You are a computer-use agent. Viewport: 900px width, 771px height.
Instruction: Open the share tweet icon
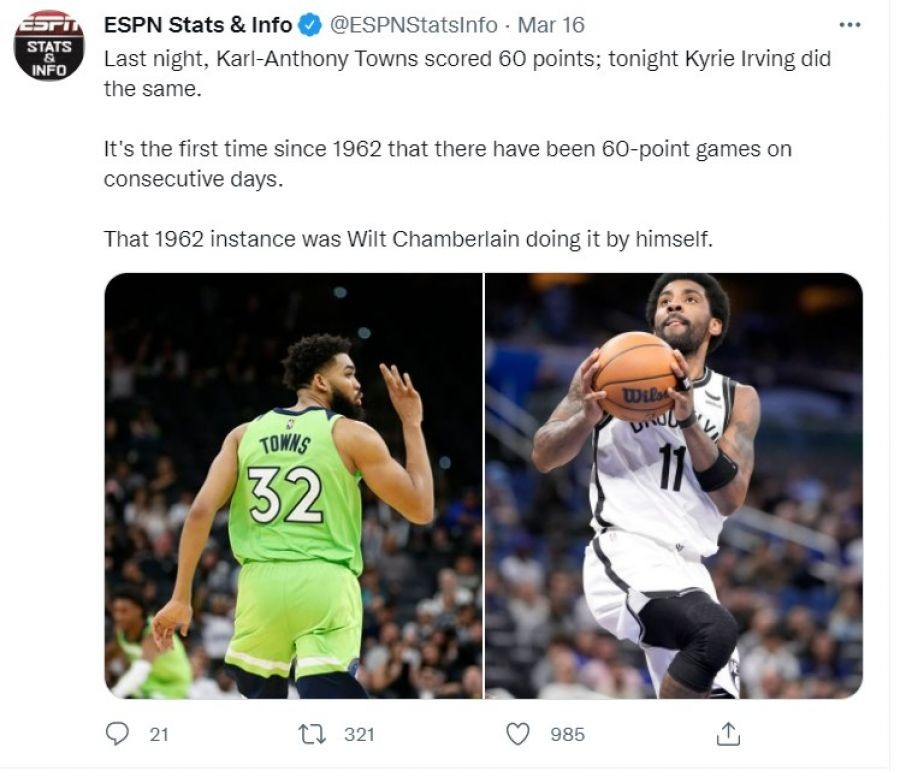click(x=728, y=734)
